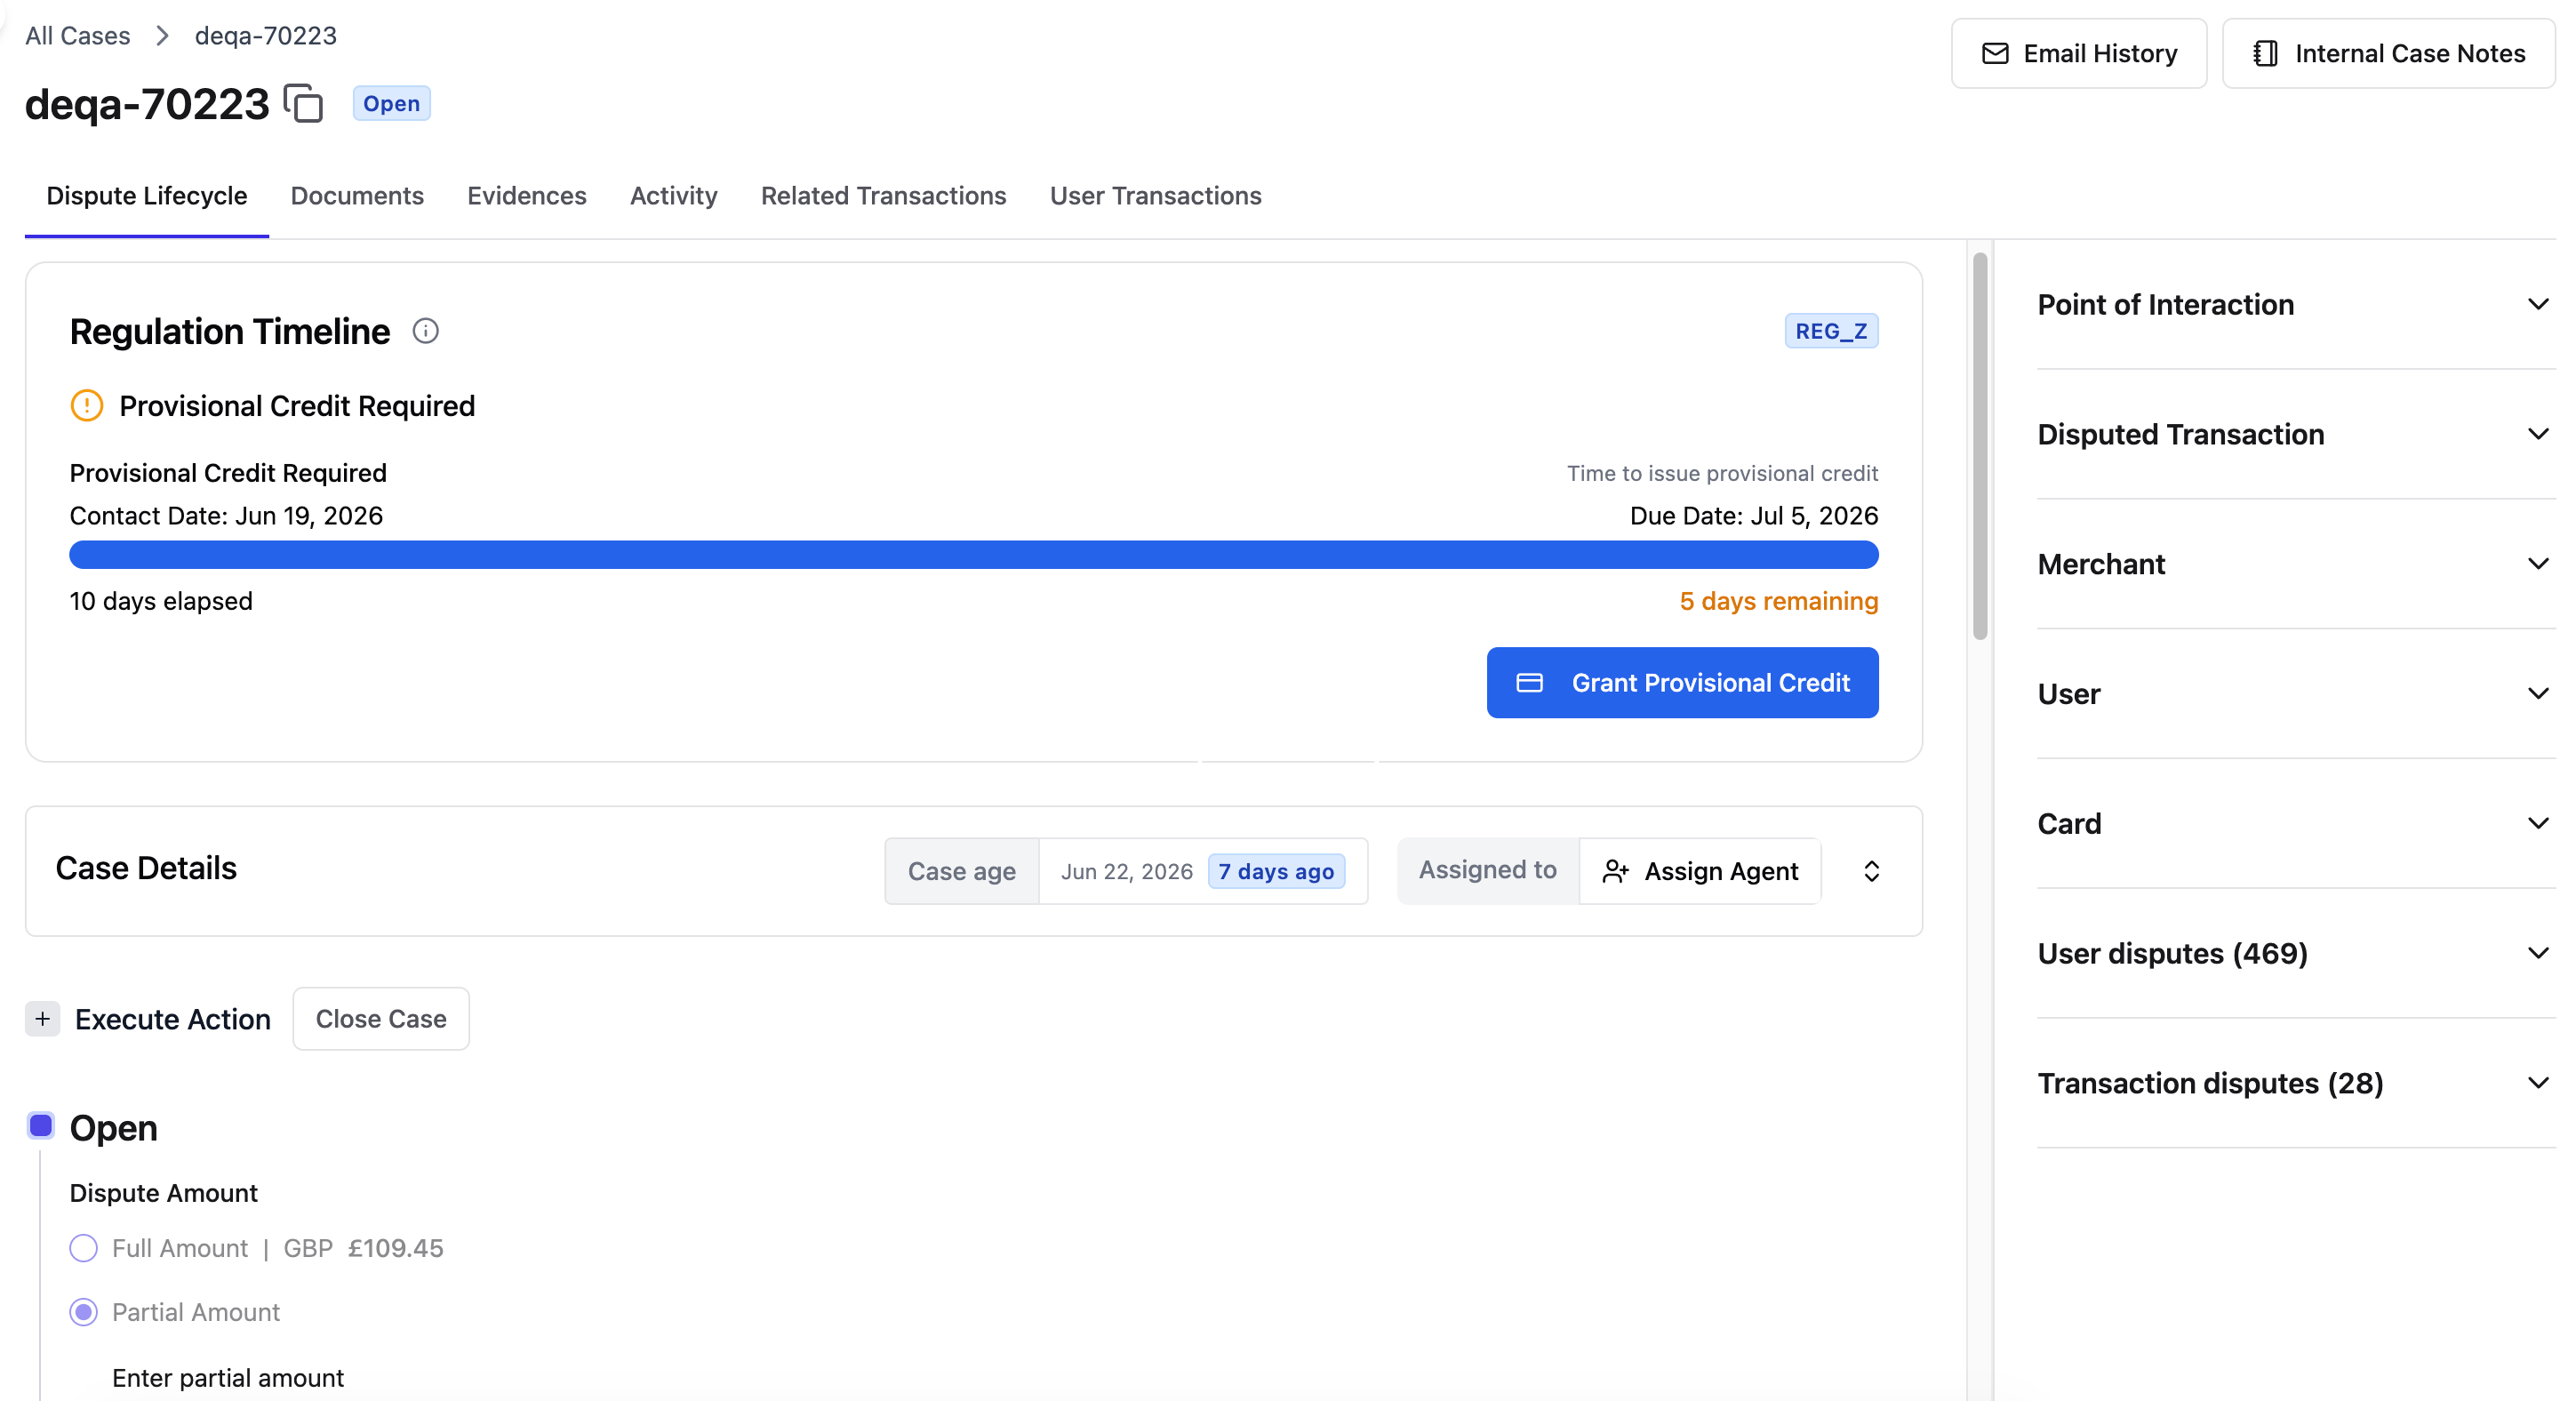
Task: Expand the Disputed Transaction section
Action: [2296, 434]
